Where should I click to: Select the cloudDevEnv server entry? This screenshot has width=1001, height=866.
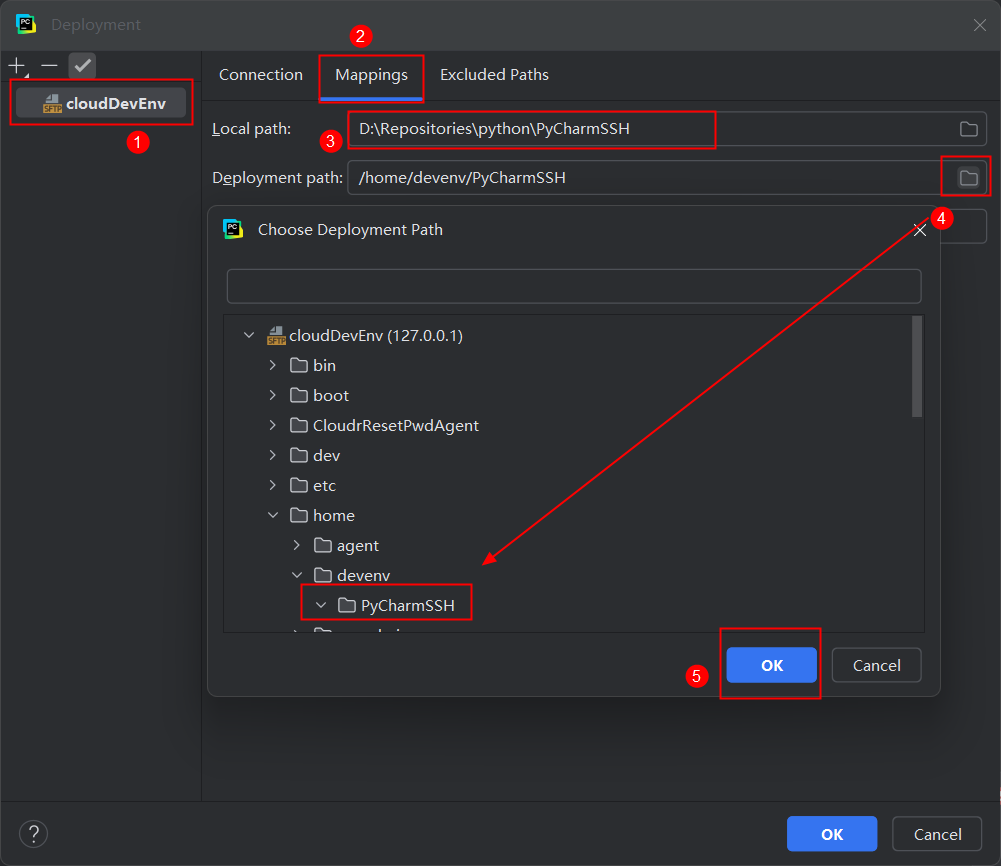[101, 103]
